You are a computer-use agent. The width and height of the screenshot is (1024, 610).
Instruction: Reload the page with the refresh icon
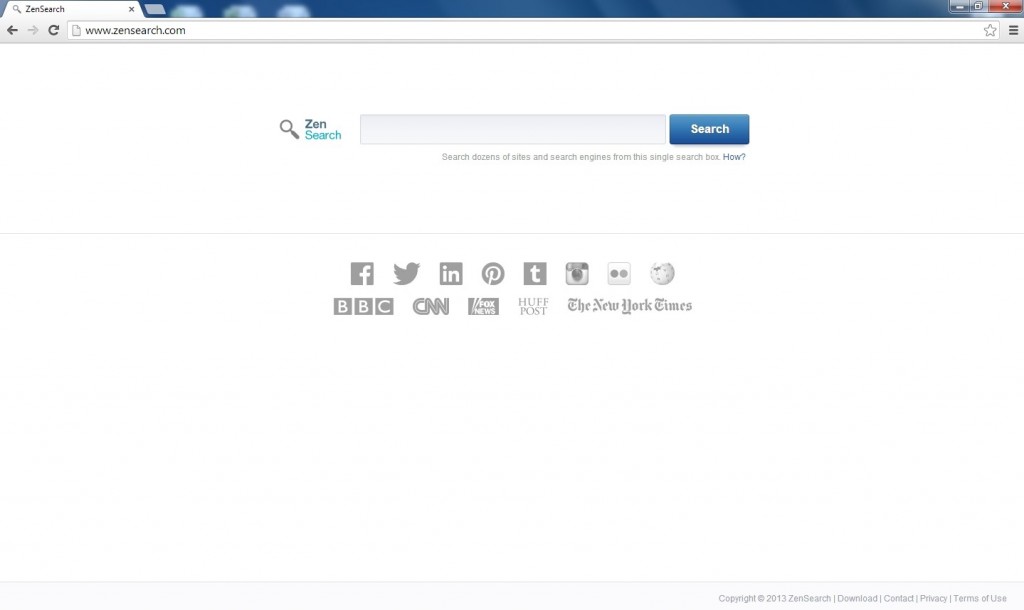pyautogui.click(x=54, y=30)
